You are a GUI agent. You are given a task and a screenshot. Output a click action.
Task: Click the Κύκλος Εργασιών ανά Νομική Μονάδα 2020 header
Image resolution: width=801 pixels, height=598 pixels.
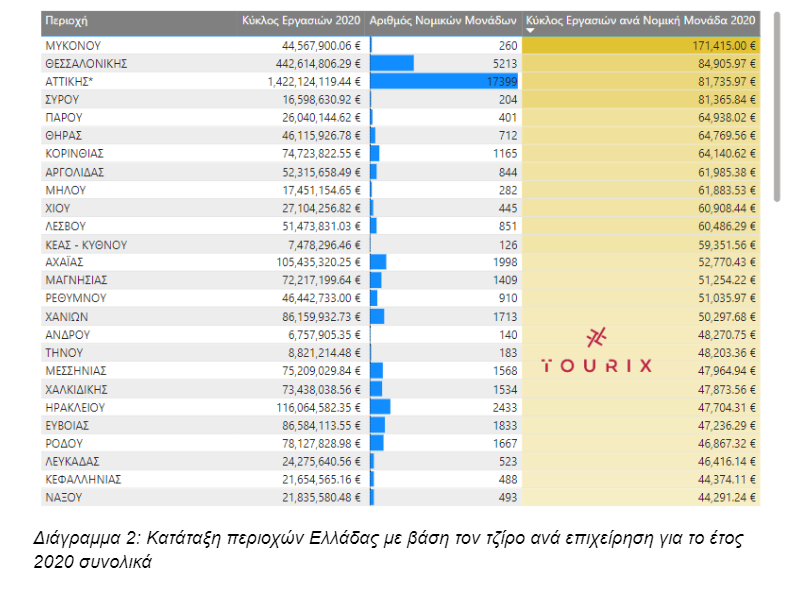tap(640, 19)
